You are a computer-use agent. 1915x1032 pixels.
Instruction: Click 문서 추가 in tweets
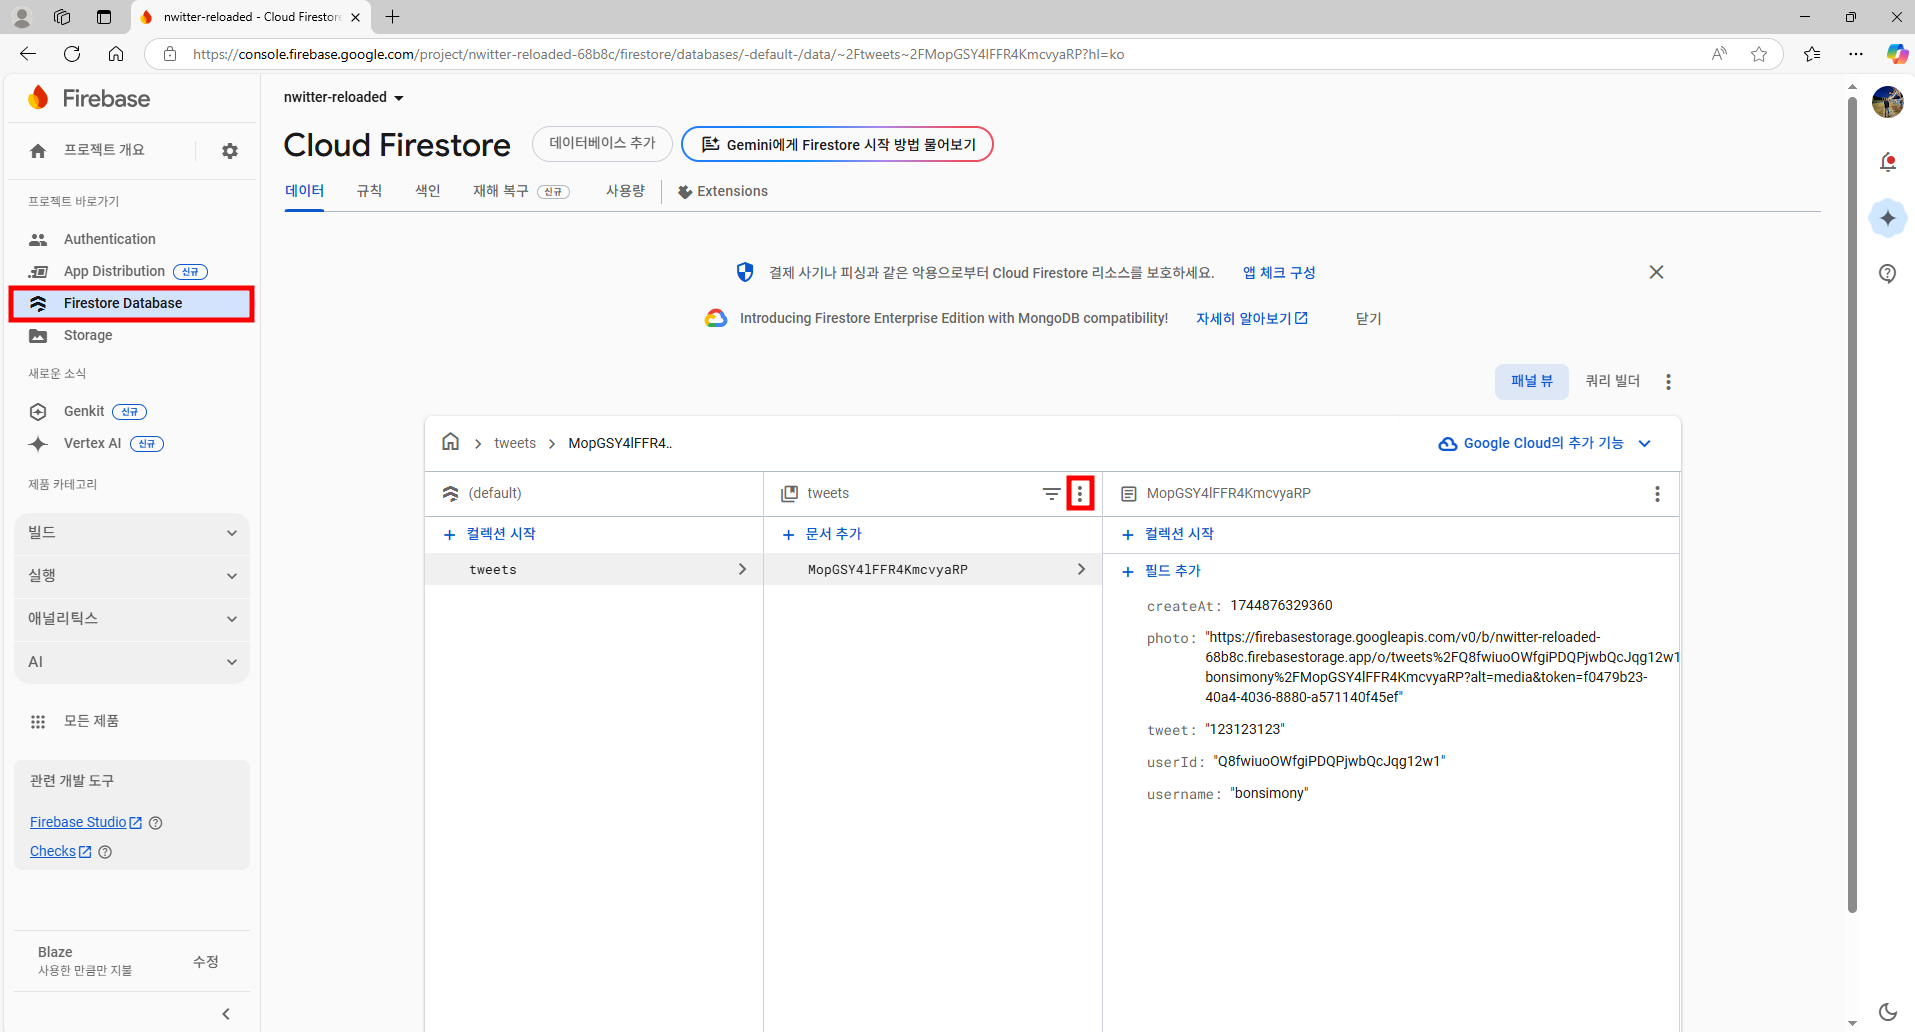[x=822, y=534]
